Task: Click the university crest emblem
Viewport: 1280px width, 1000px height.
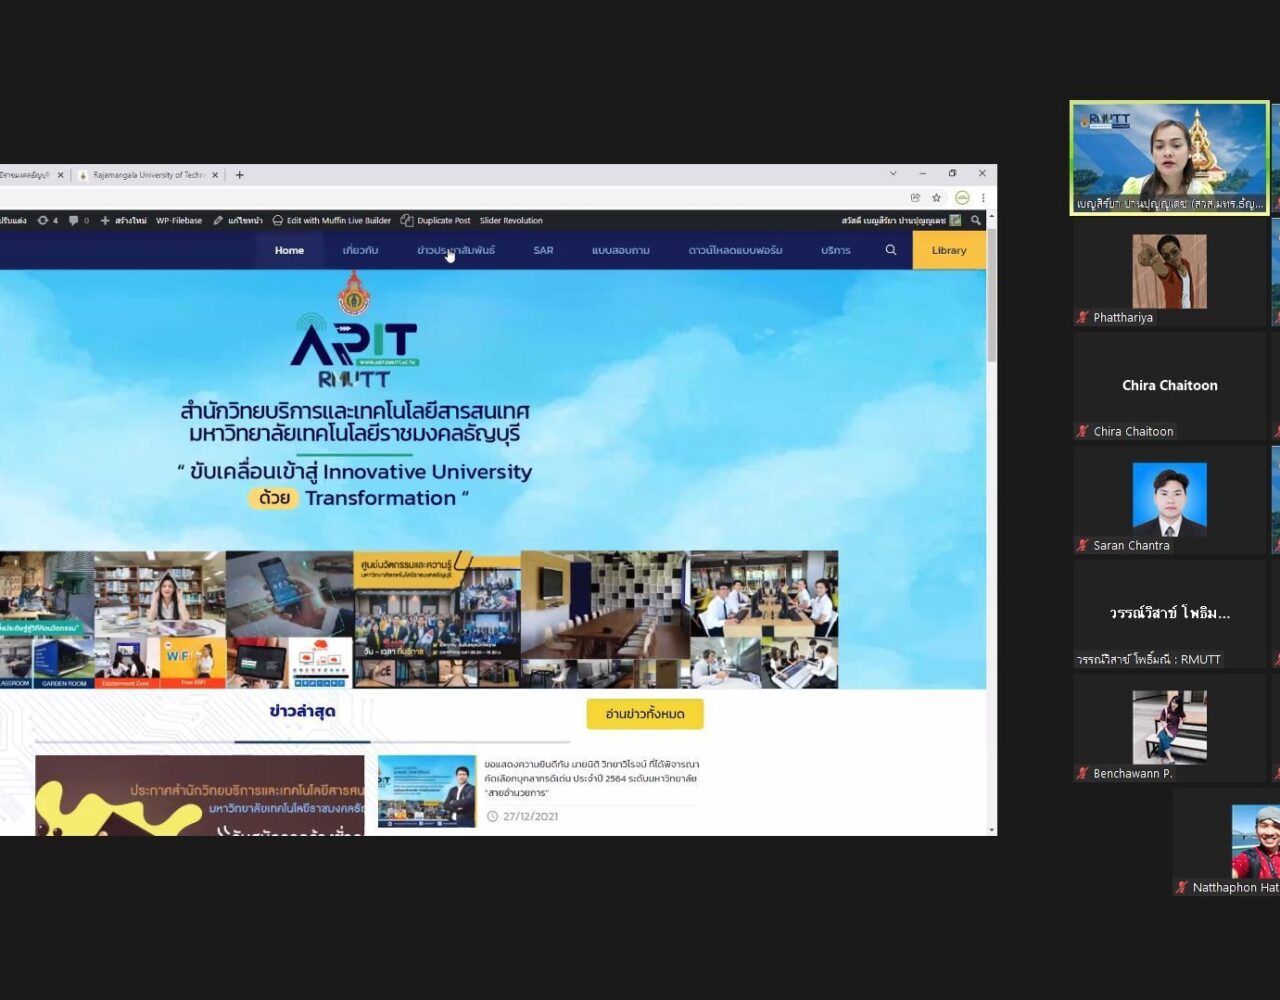Action: (352, 293)
